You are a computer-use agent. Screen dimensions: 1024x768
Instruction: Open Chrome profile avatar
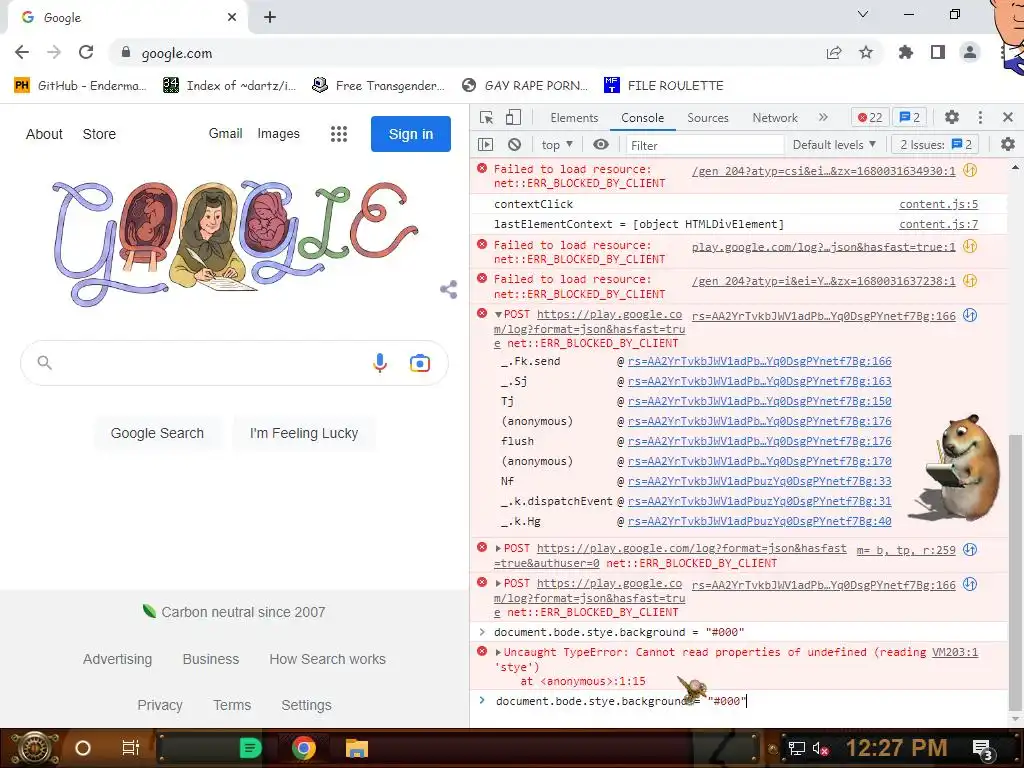pos(970,53)
